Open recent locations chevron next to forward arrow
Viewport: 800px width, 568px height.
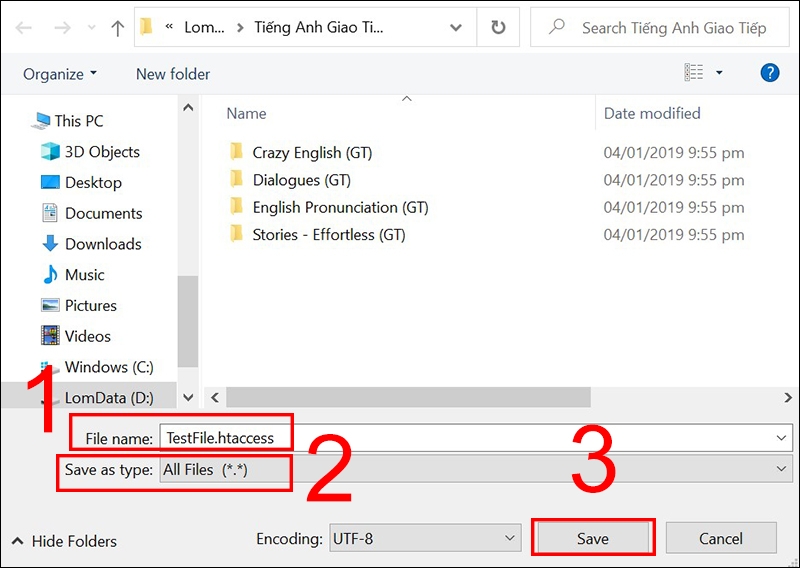[x=91, y=28]
